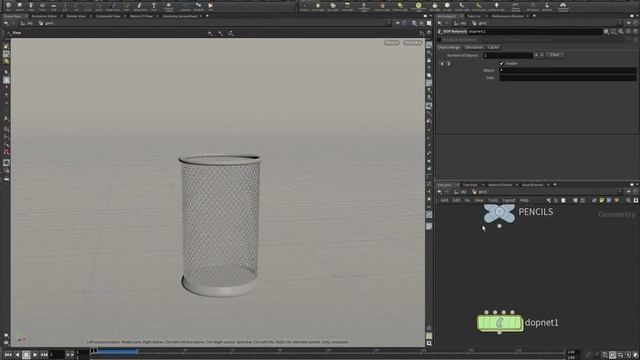Click parameter pane info icon
The image size is (640, 360).
click(x=628, y=31)
